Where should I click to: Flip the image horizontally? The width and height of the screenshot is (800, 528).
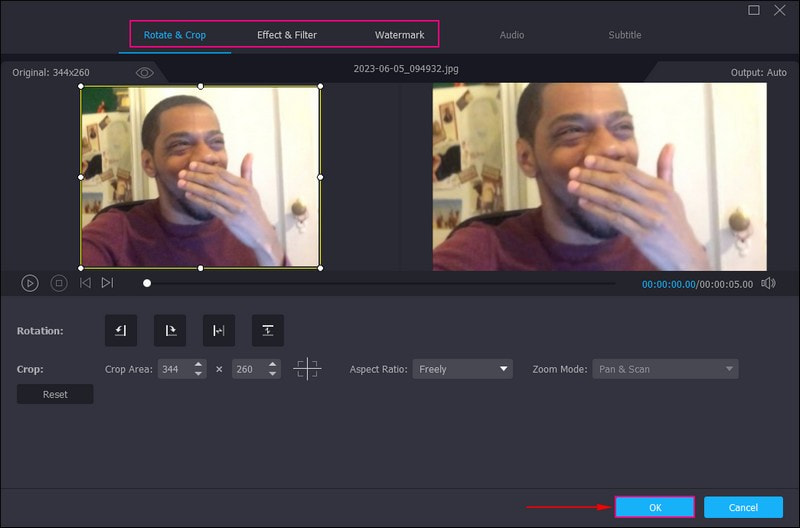pyautogui.click(x=219, y=330)
